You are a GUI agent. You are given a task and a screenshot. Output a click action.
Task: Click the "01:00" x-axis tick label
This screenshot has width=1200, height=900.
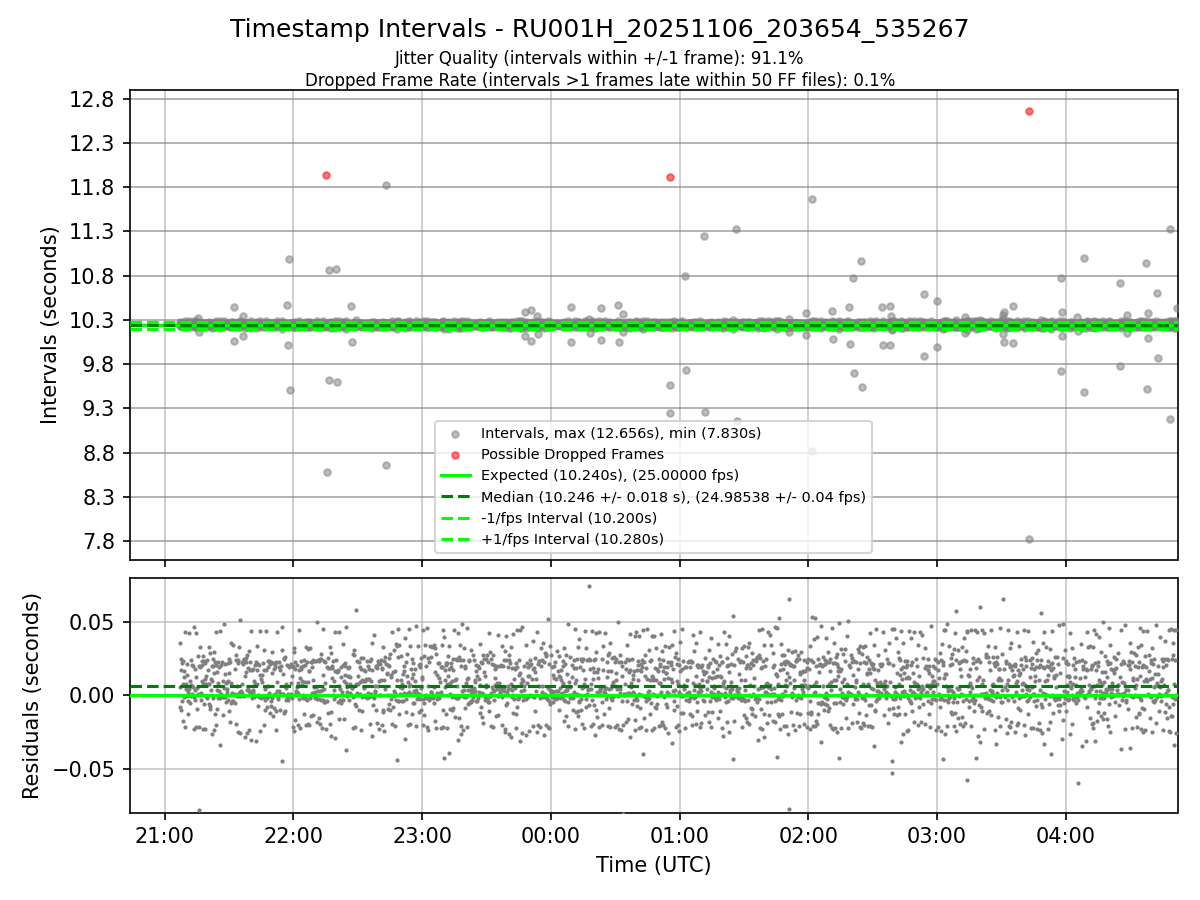click(x=679, y=834)
